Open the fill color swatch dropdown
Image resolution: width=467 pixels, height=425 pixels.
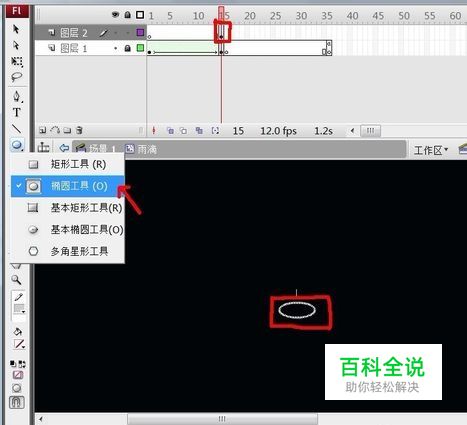19,344
